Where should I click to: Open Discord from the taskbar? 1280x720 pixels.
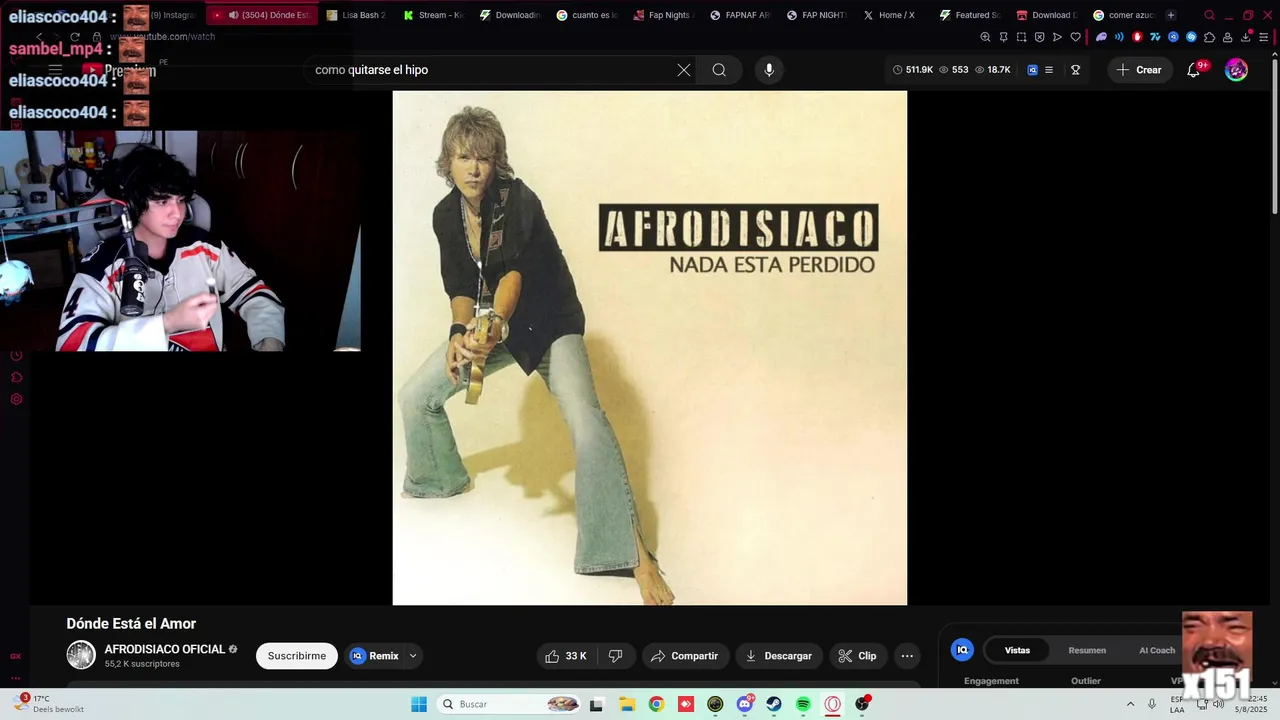pyautogui.click(x=745, y=704)
